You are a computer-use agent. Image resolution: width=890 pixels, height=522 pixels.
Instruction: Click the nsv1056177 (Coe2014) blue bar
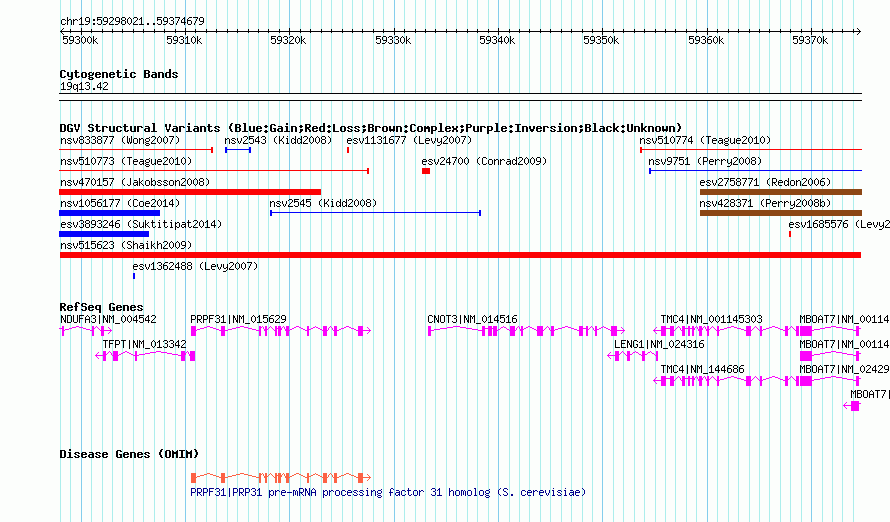pos(110,213)
